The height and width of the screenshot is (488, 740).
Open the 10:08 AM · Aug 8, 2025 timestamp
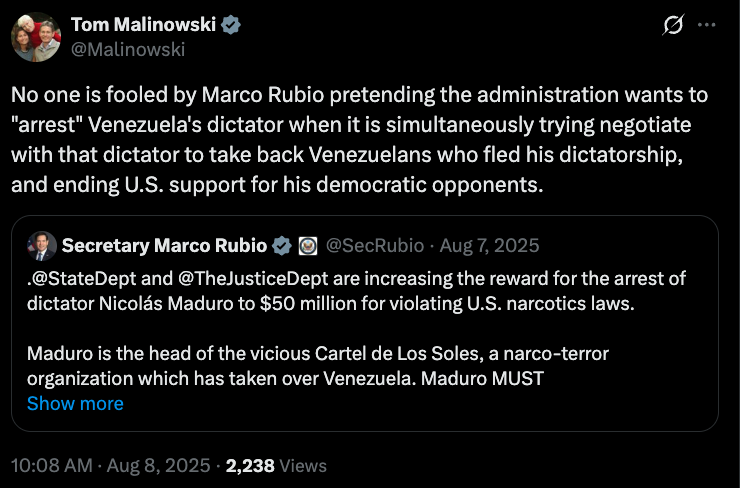click(x=110, y=466)
